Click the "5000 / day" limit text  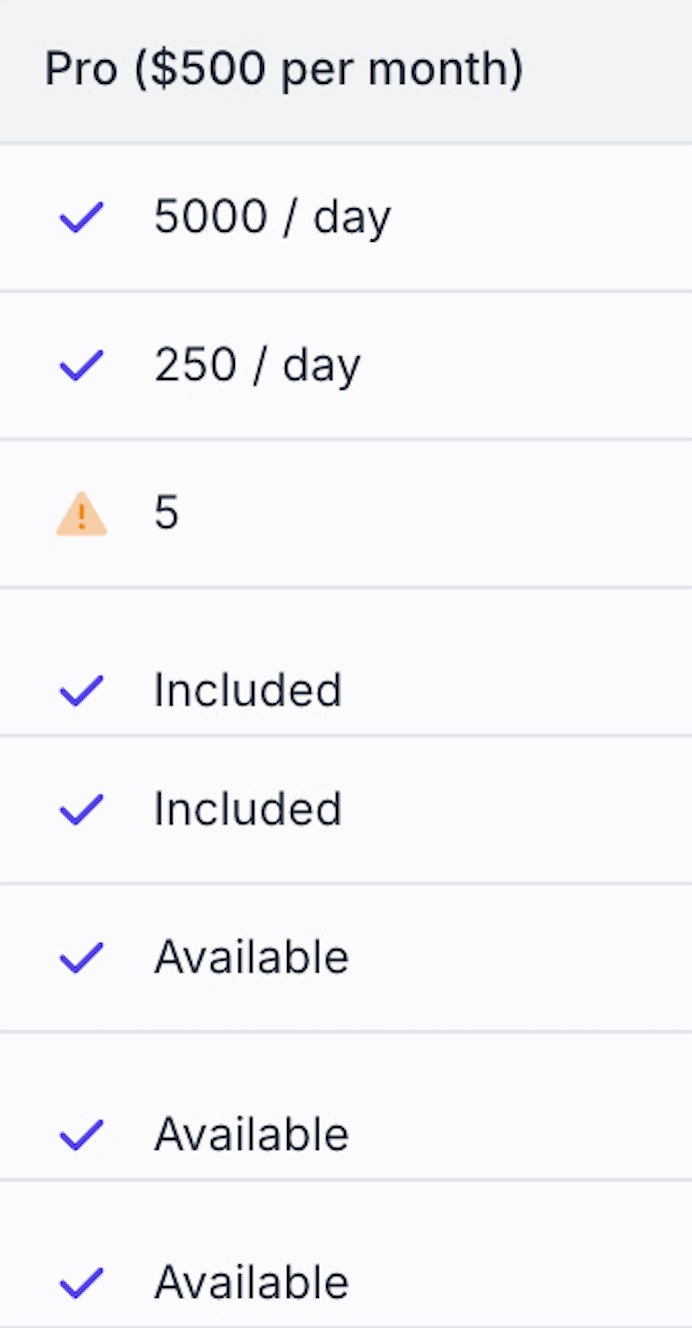(272, 217)
